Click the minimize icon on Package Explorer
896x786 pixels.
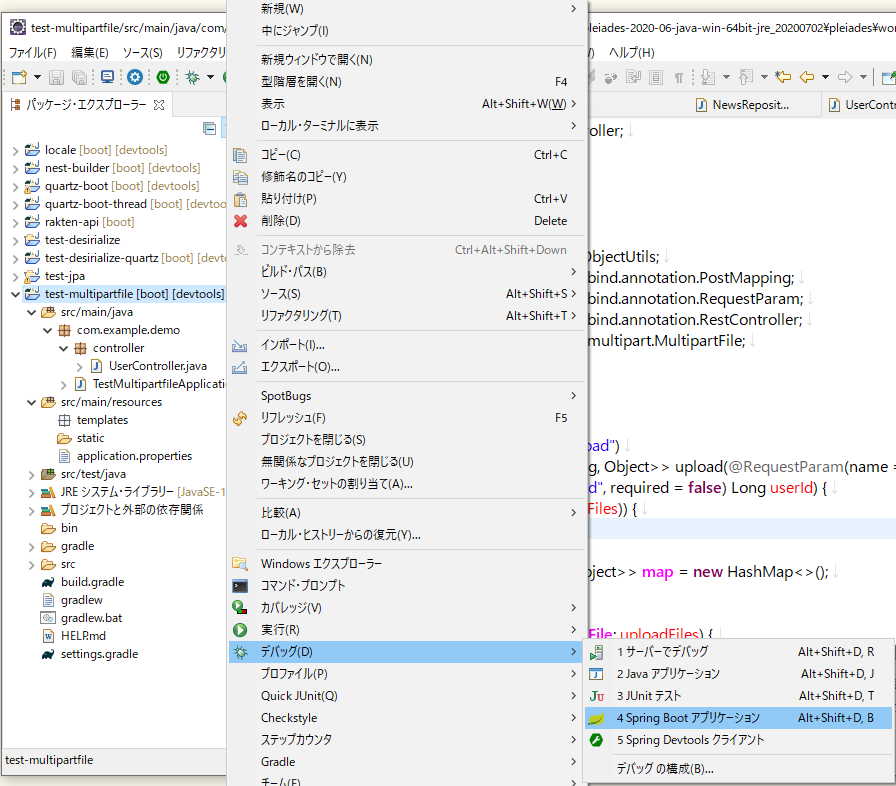pos(210,127)
